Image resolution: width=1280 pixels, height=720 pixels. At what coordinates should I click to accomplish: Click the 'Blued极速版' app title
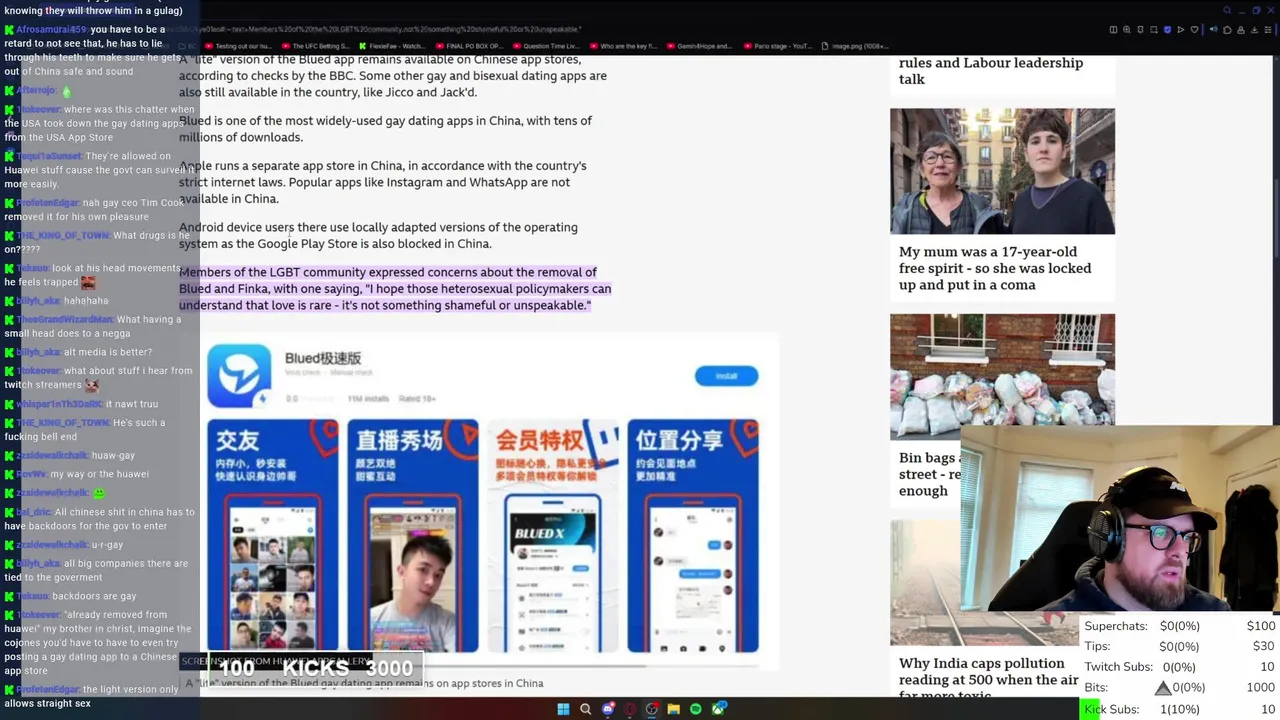[323, 358]
